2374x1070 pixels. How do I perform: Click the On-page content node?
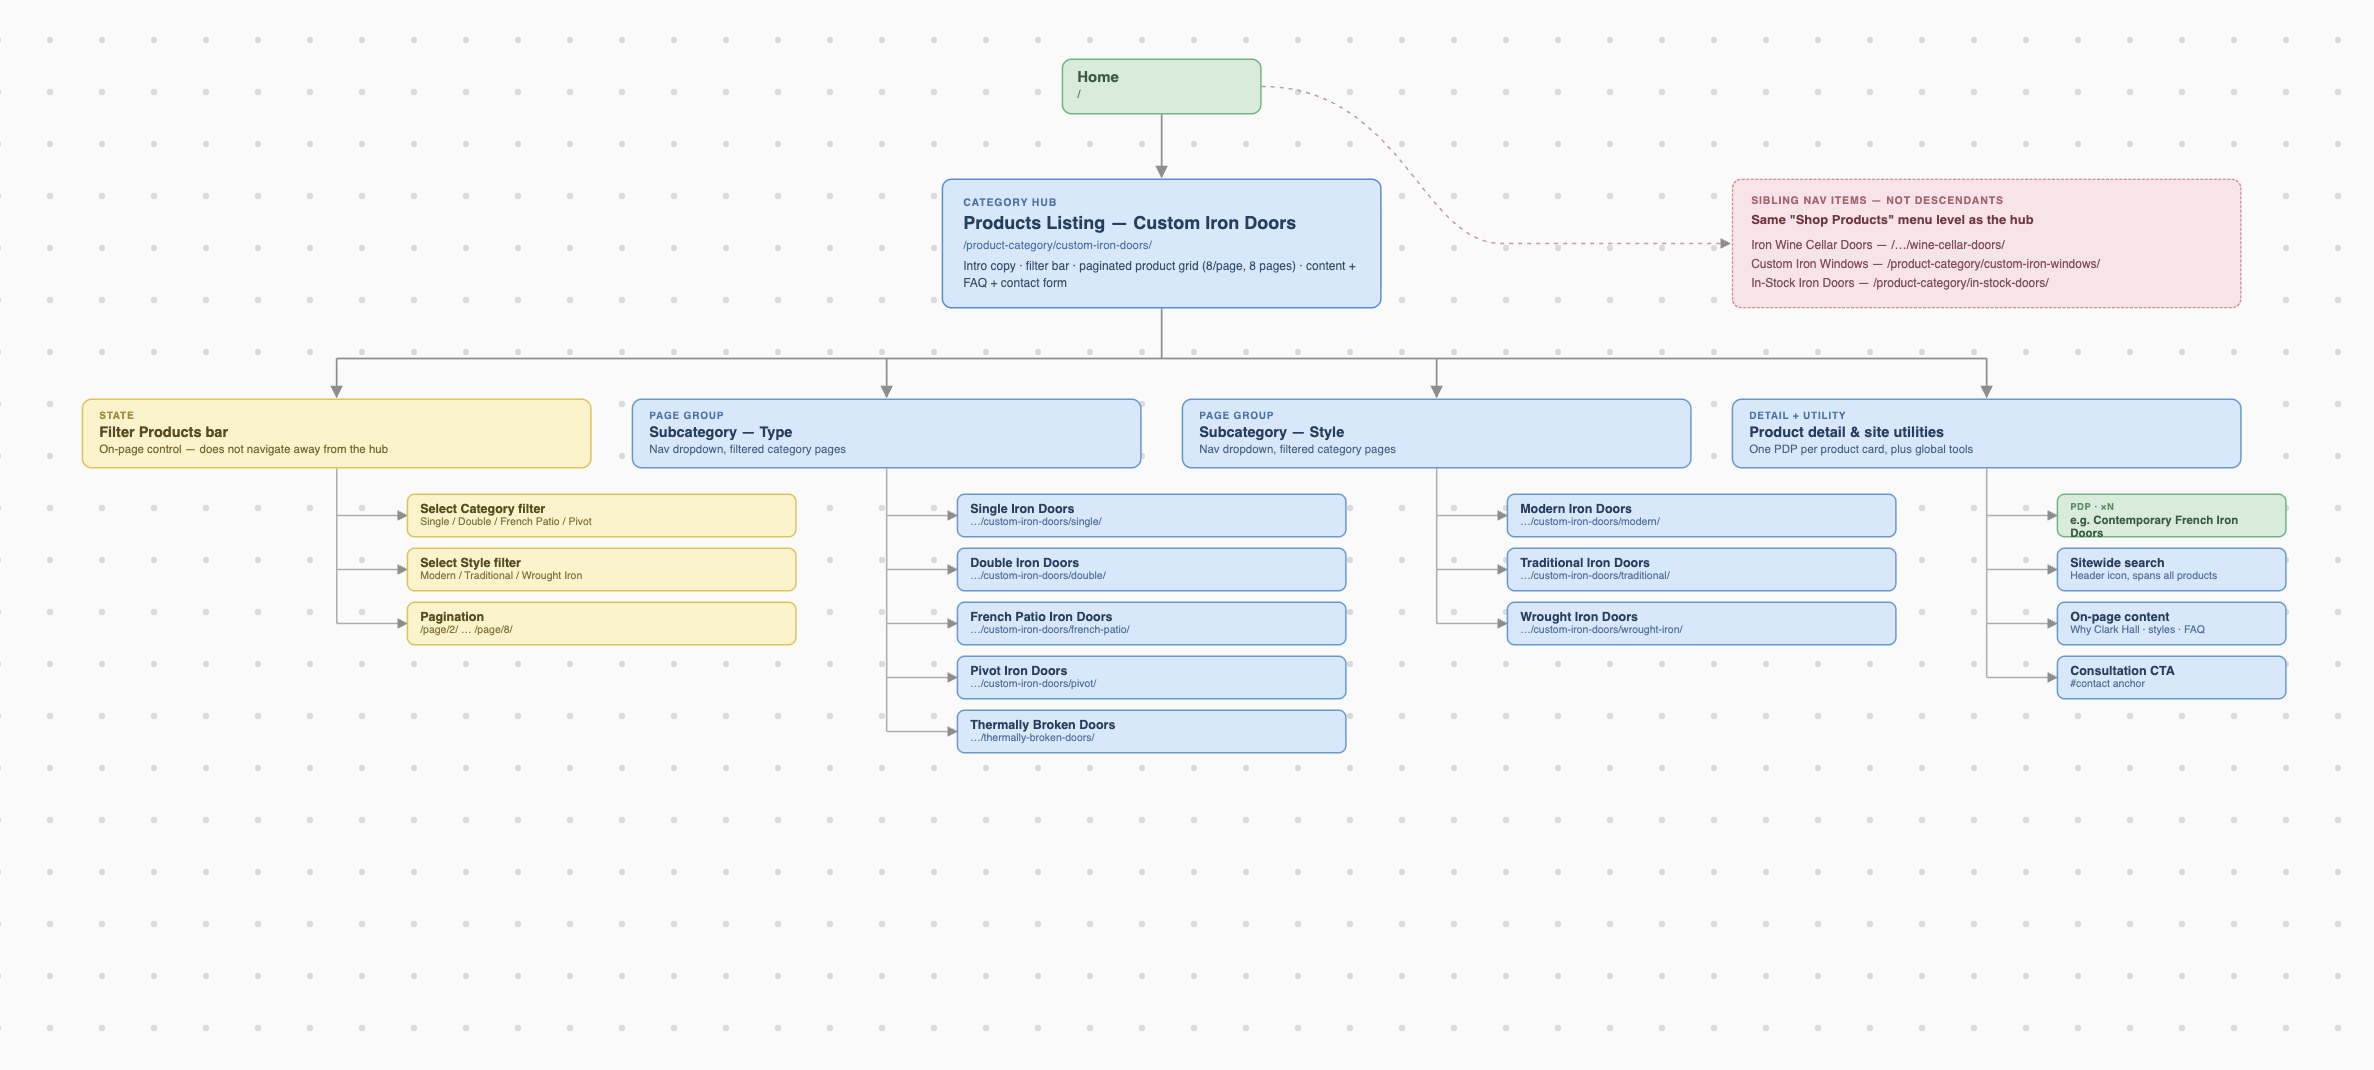(2171, 623)
